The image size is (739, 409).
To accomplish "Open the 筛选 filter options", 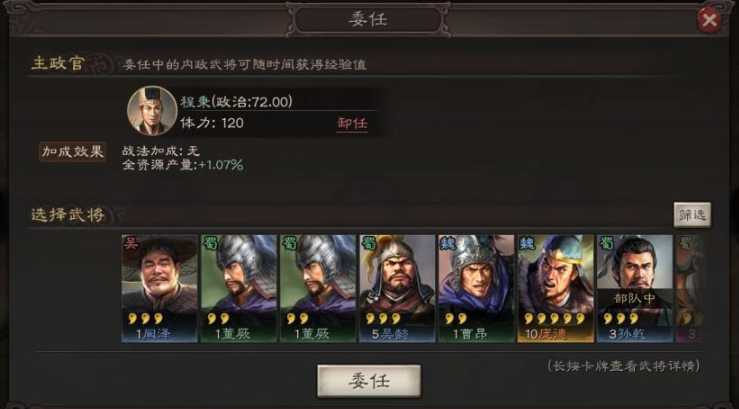I will pos(692,215).
